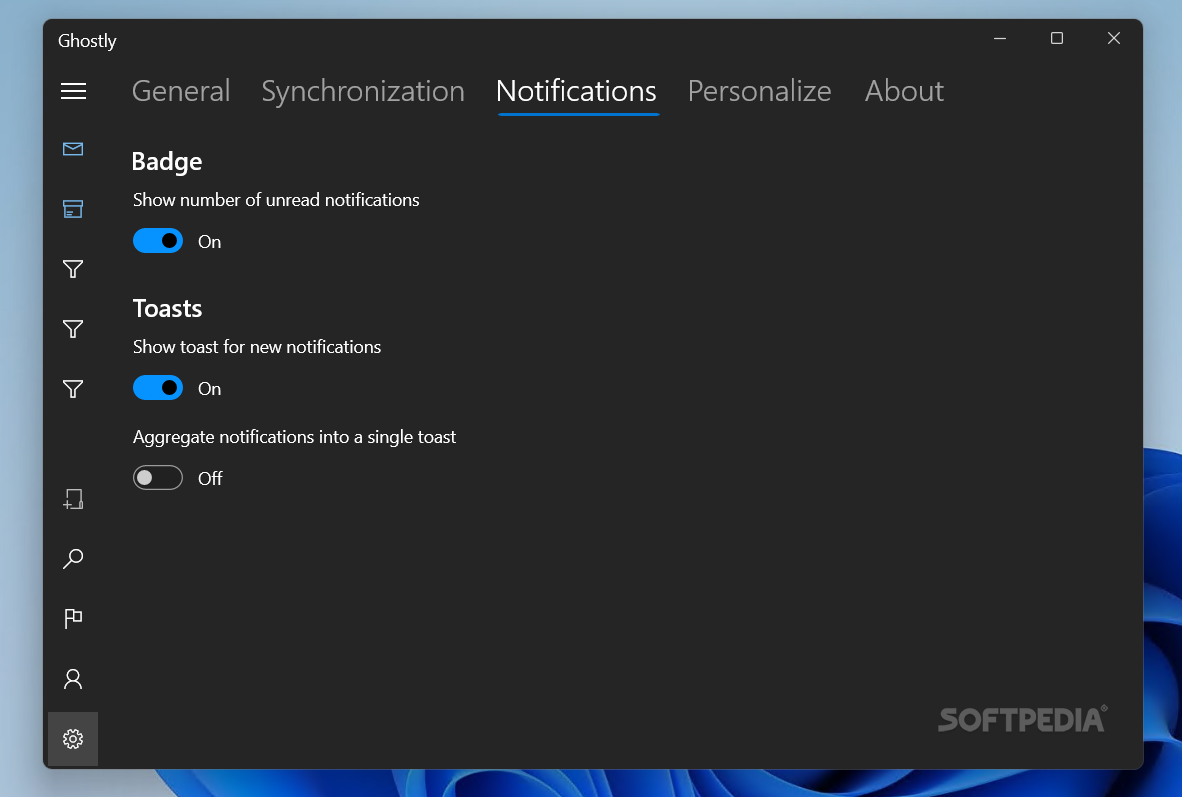
Task: Click the flag icon in sidebar
Action: [73, 618]
